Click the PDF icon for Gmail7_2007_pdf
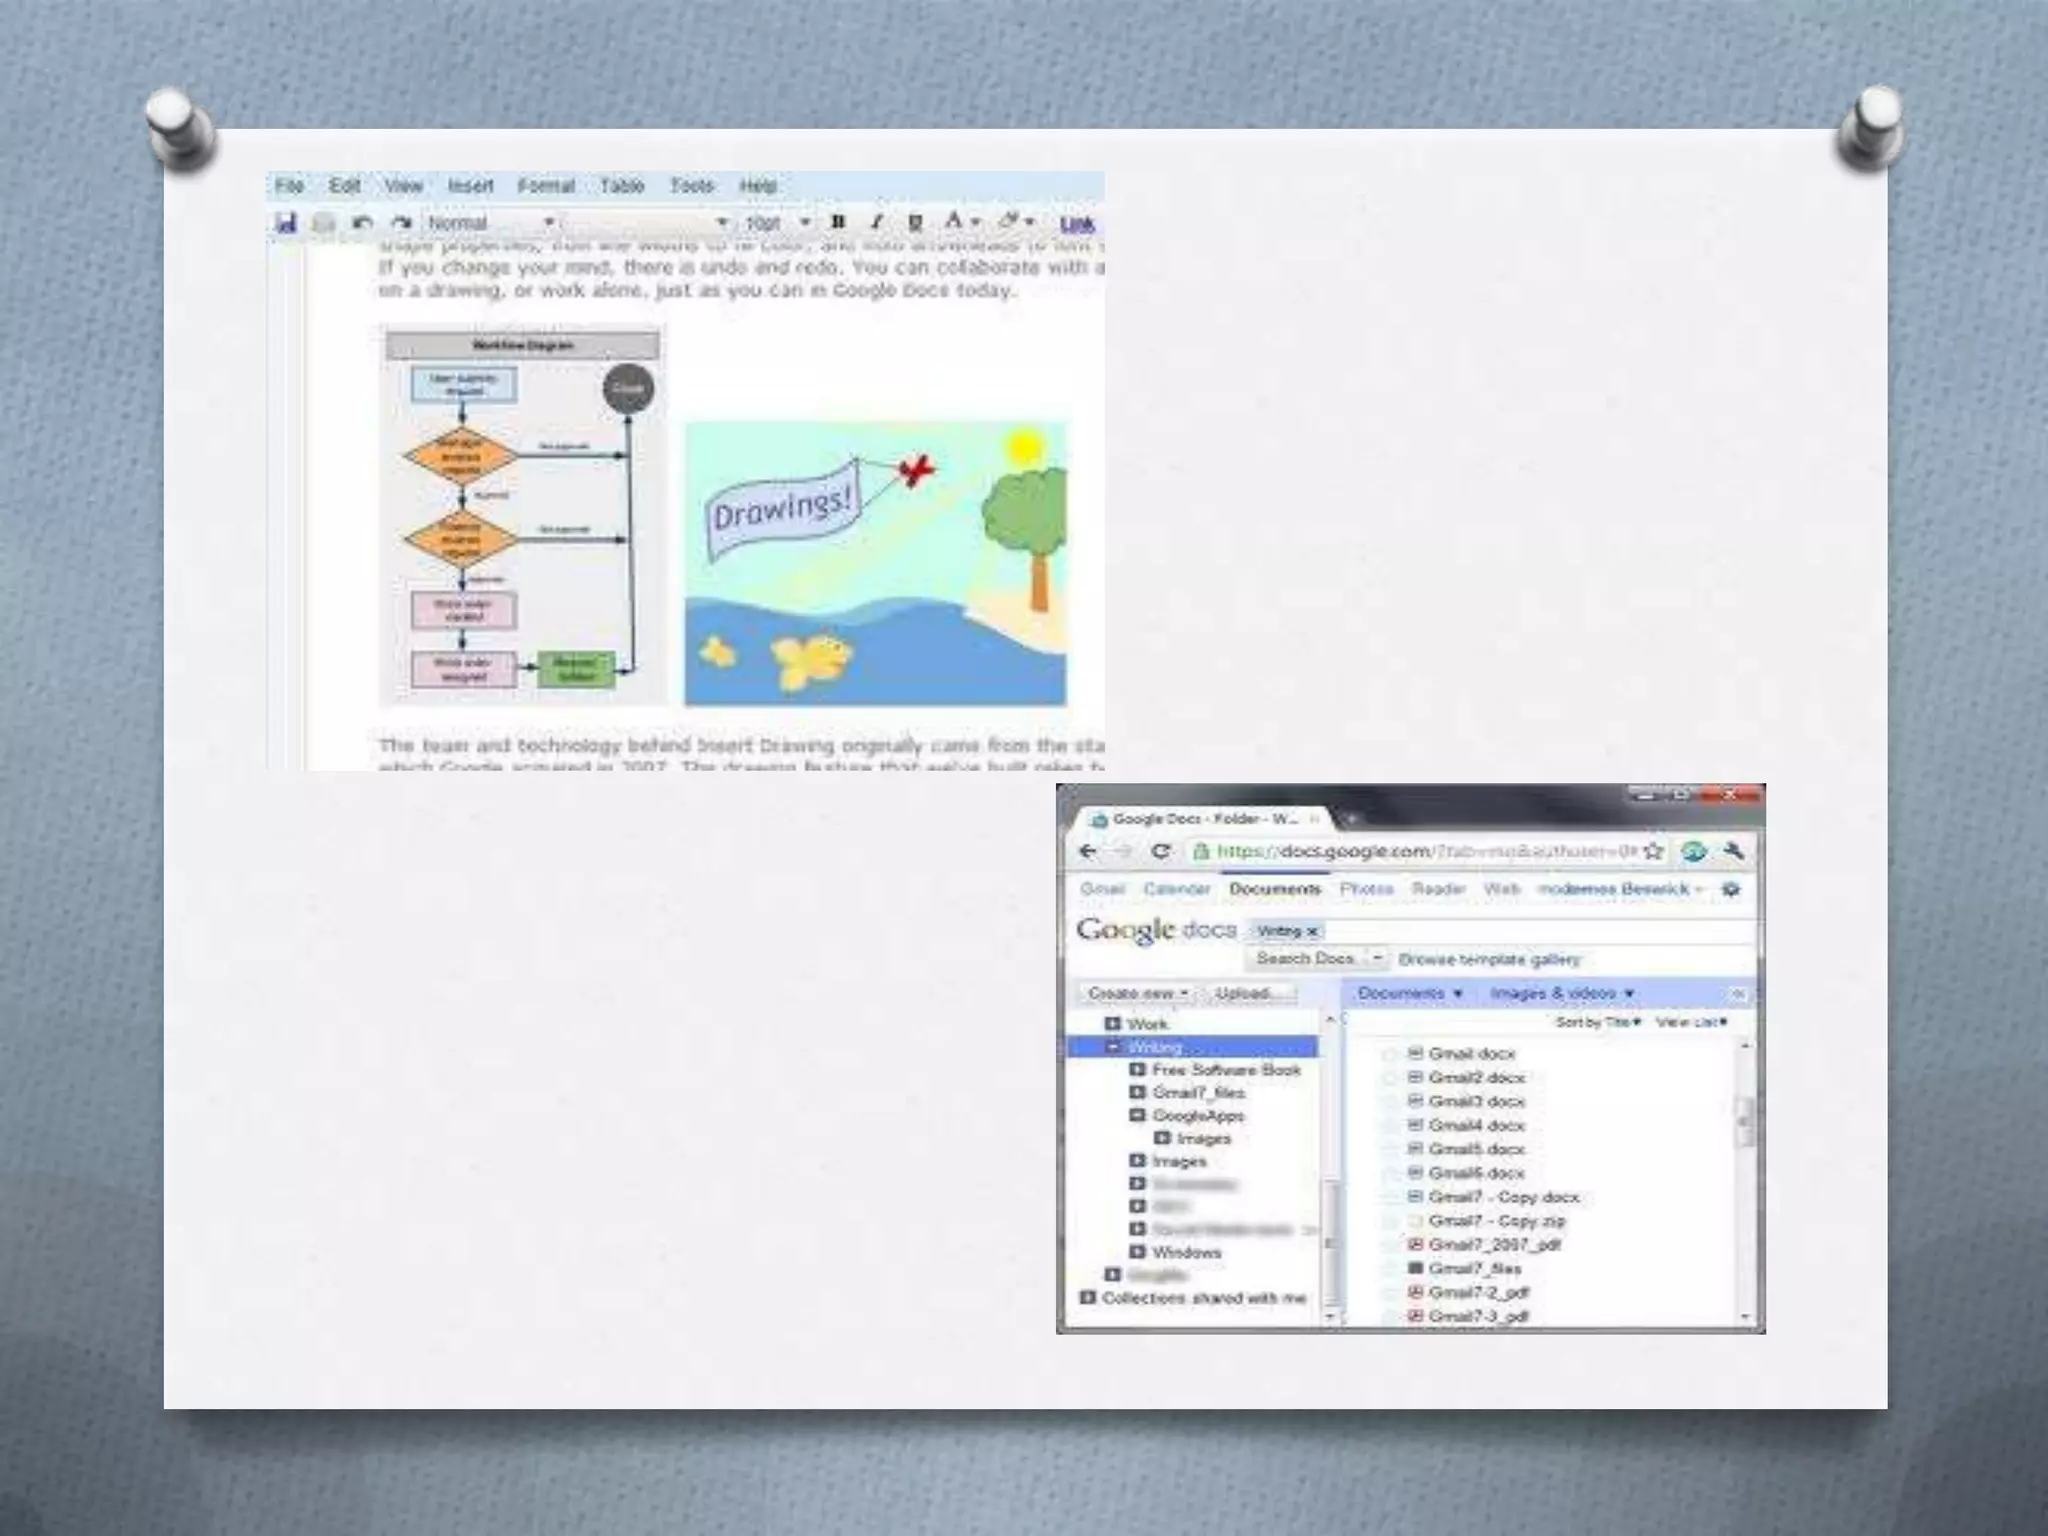 coord(1415,1245)
